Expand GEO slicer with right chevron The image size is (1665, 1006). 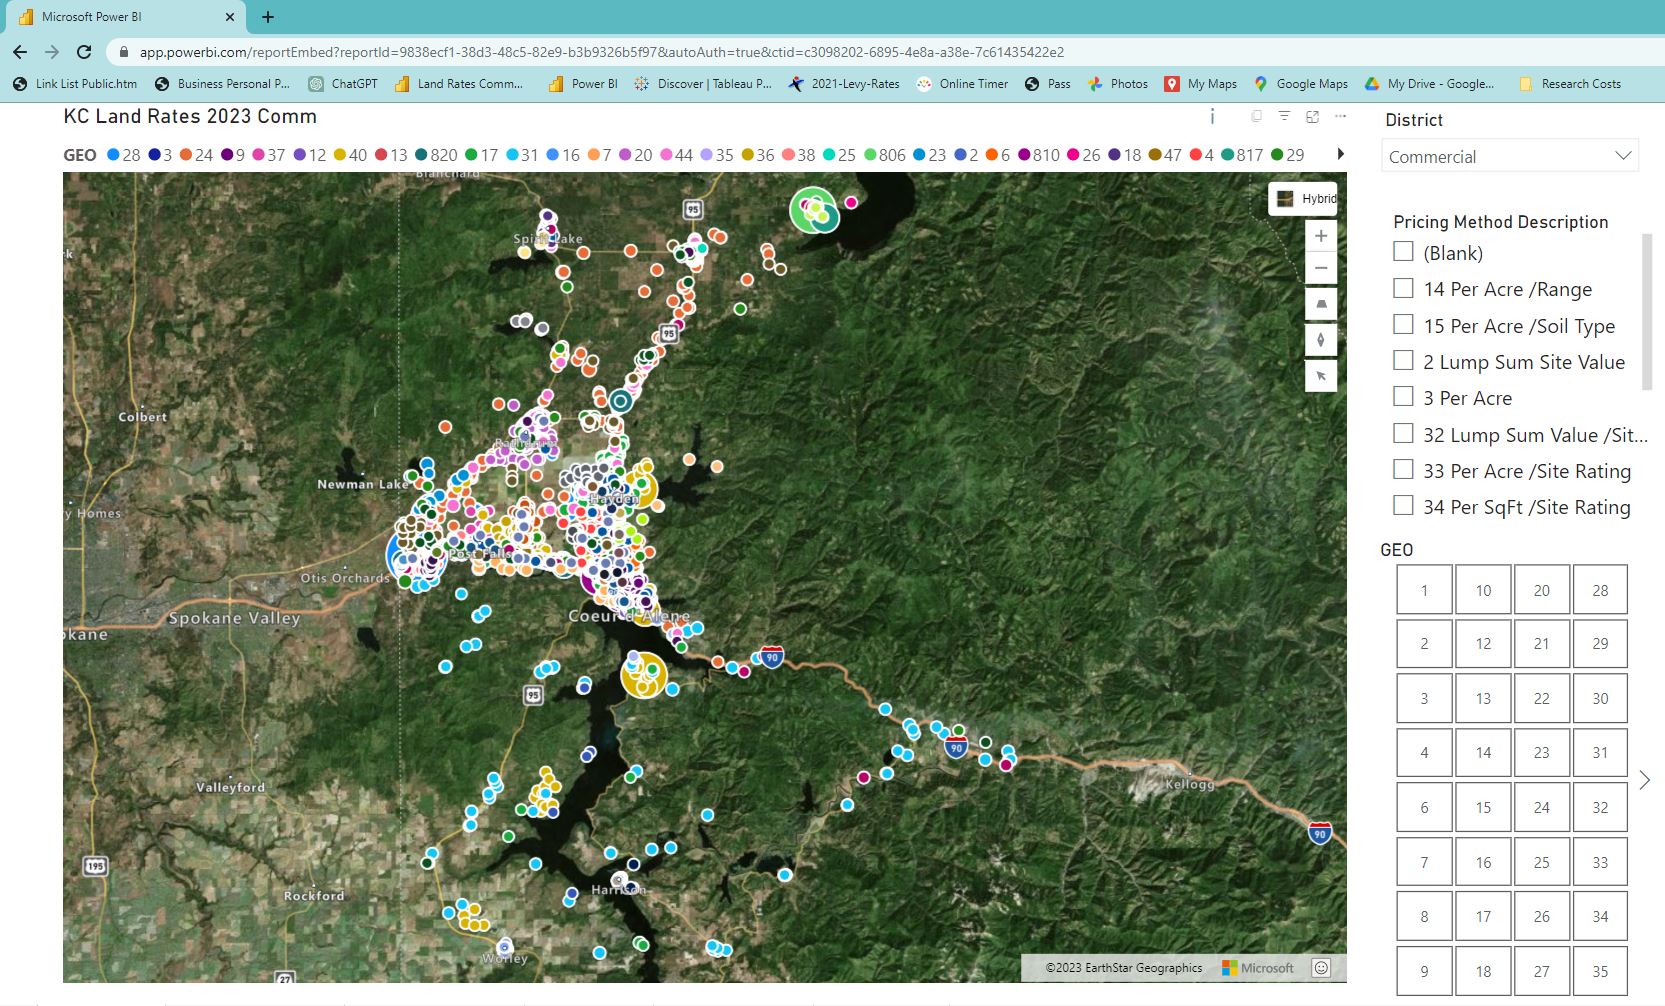(x=1644, y=780)
